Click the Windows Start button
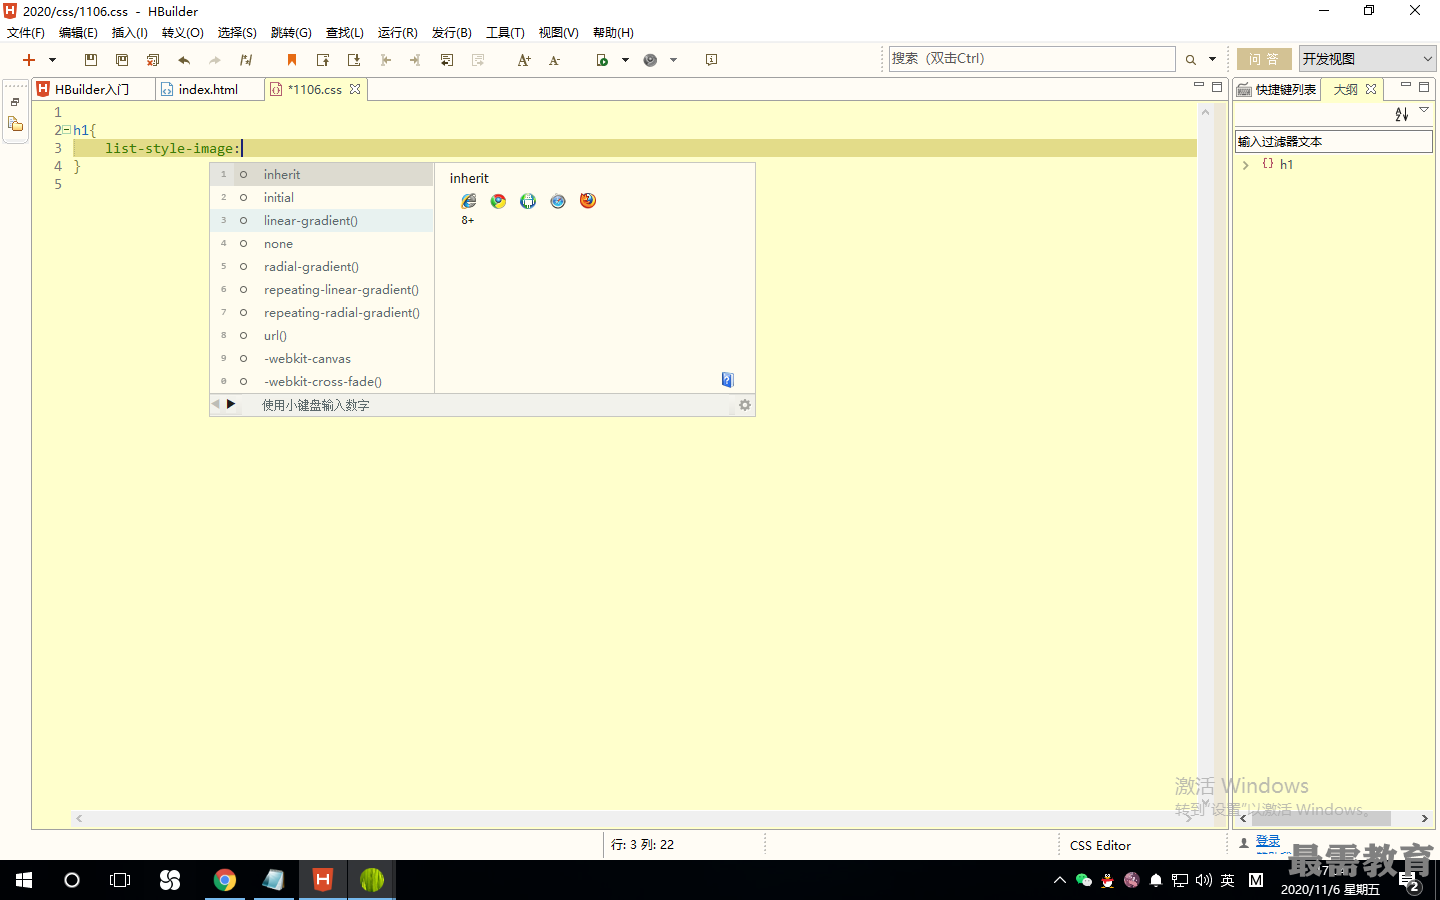Viewport: 1440px width, 900px height. tap(24, 880)
